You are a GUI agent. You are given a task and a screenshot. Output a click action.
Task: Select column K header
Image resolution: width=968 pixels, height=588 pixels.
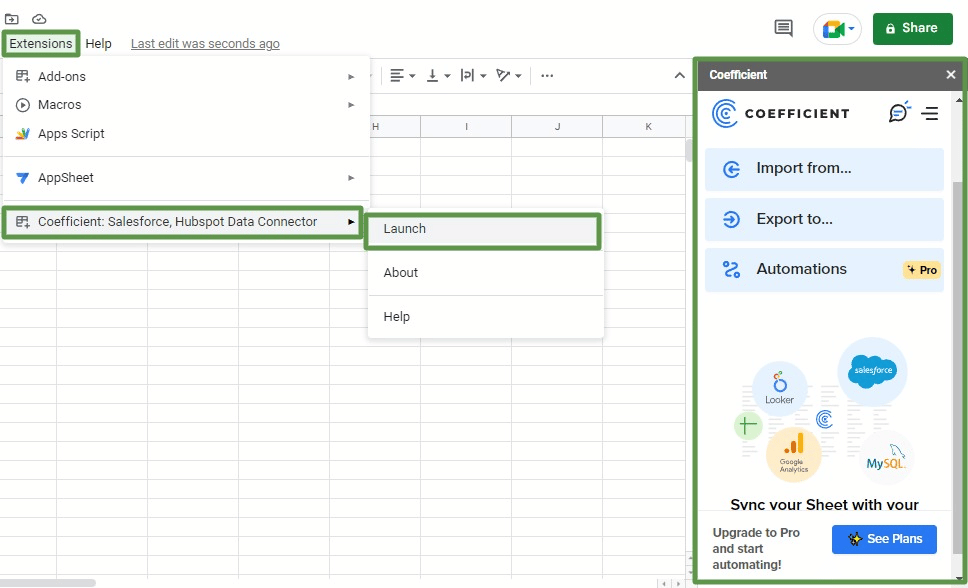[646, 127]
